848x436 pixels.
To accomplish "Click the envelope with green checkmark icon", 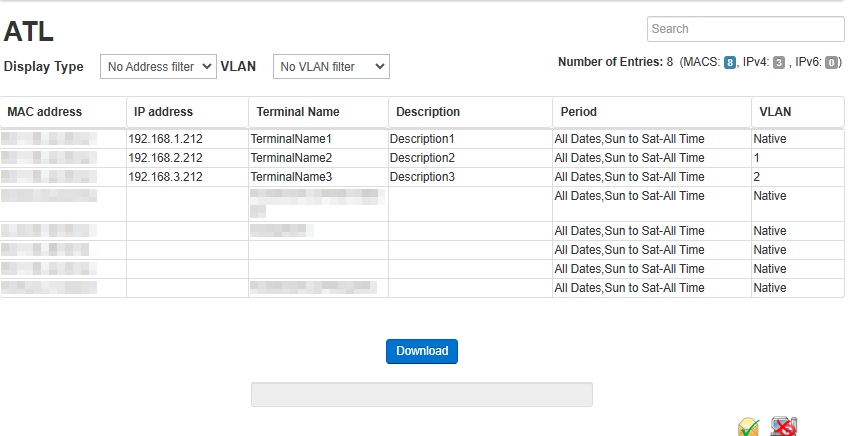I will [x=749, y=427].
